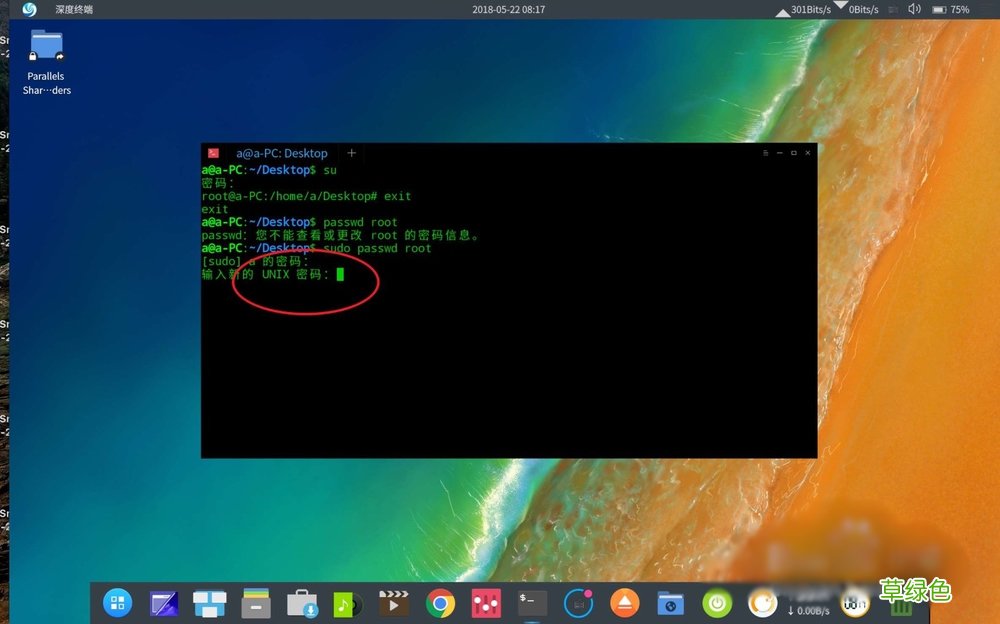The width and height of the screenshot is (1000, 624).
Task: Launch the Deepin Terminal dock icon
Action: tap(531, 603)
